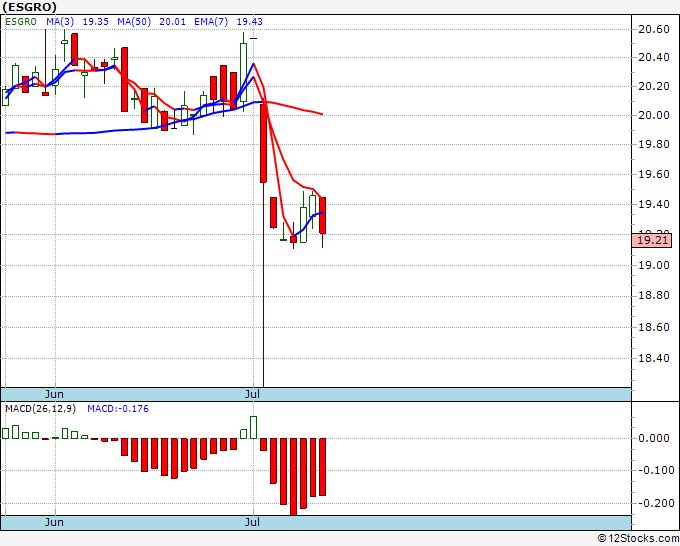Click the MA(50) indicator label
Image resolution: width=680 pixels, height=546 pixels.
click(134, 22)
